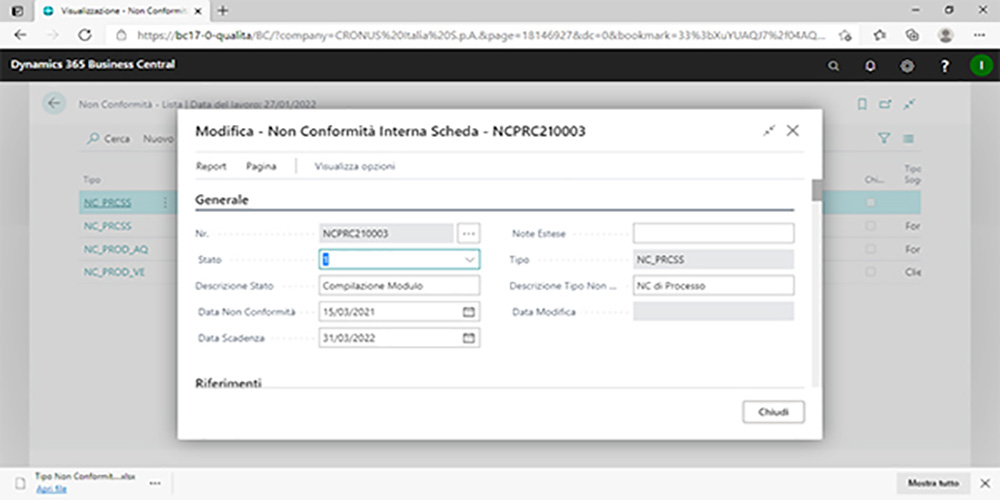The image size is (1000, 500).
Task: Open the Report menu
Action: [x=211, y=166]
